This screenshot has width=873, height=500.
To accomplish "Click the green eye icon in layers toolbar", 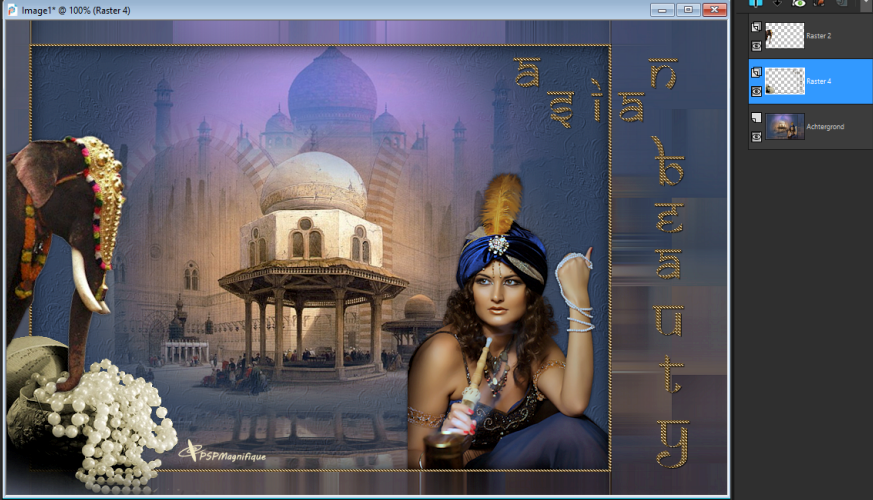I will 798,4.
